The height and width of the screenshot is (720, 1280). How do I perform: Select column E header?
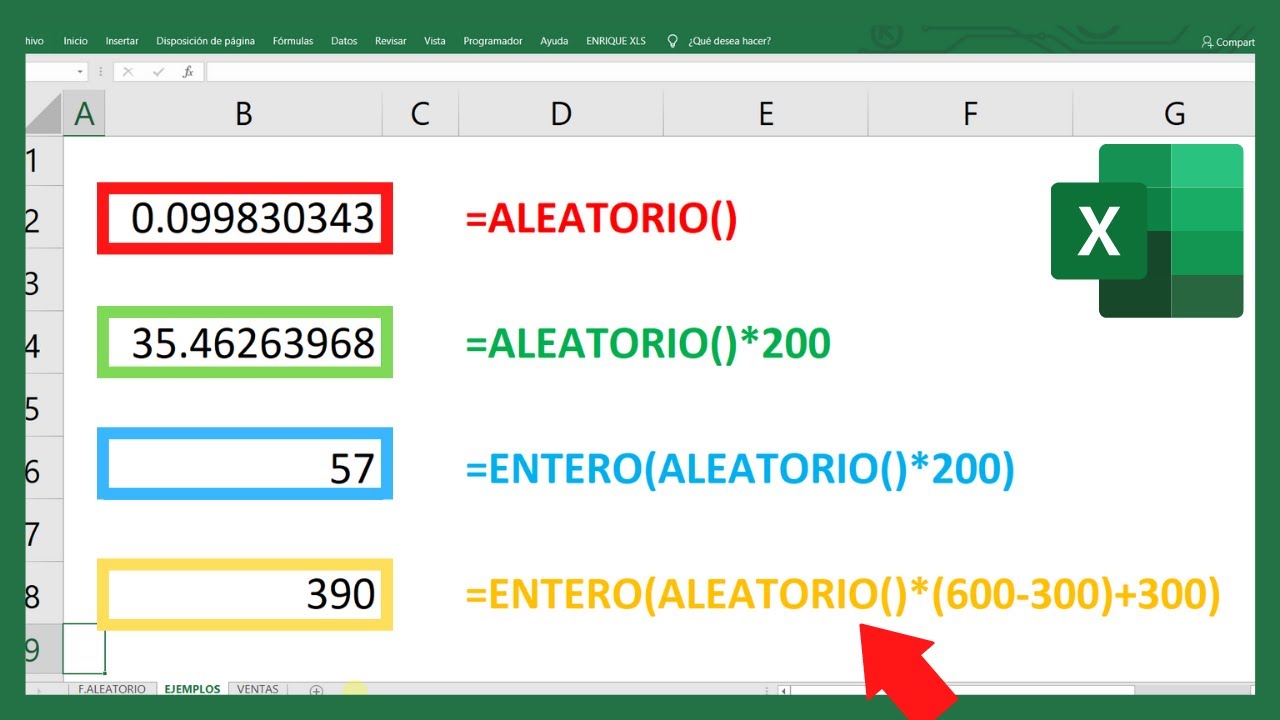coord(766,114)
